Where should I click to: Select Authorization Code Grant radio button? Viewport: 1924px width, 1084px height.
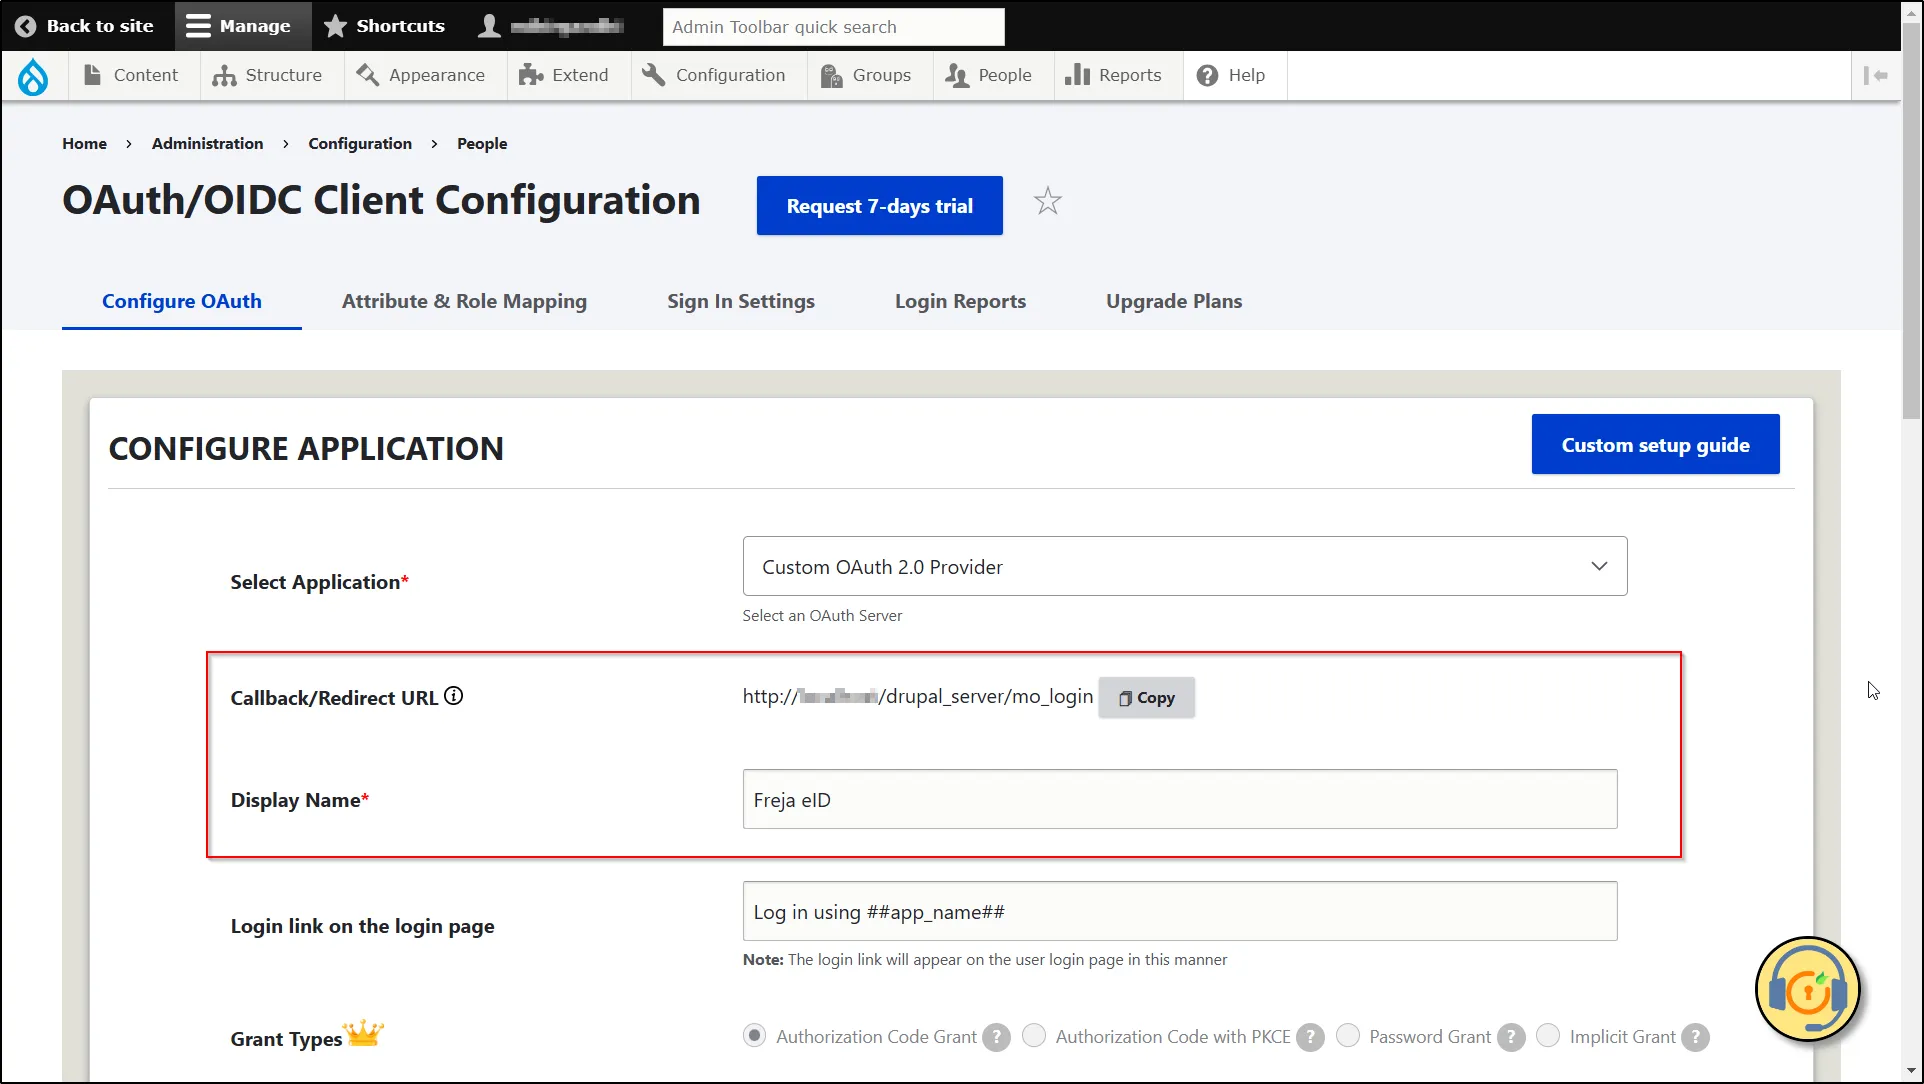point(753,1035)
